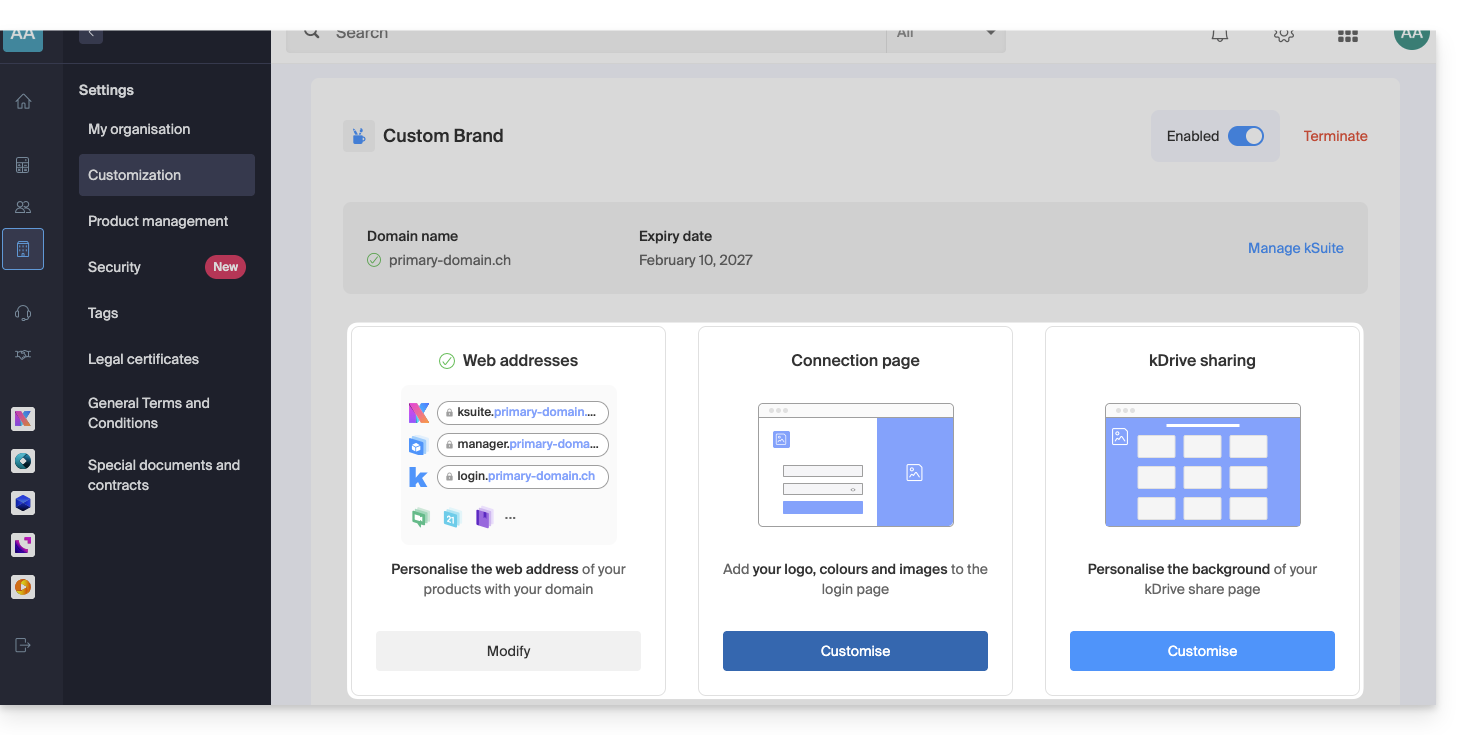This screenshot has height=735, width=1466.
Task: Click the home icon in left rail
Action: [23, 101]
